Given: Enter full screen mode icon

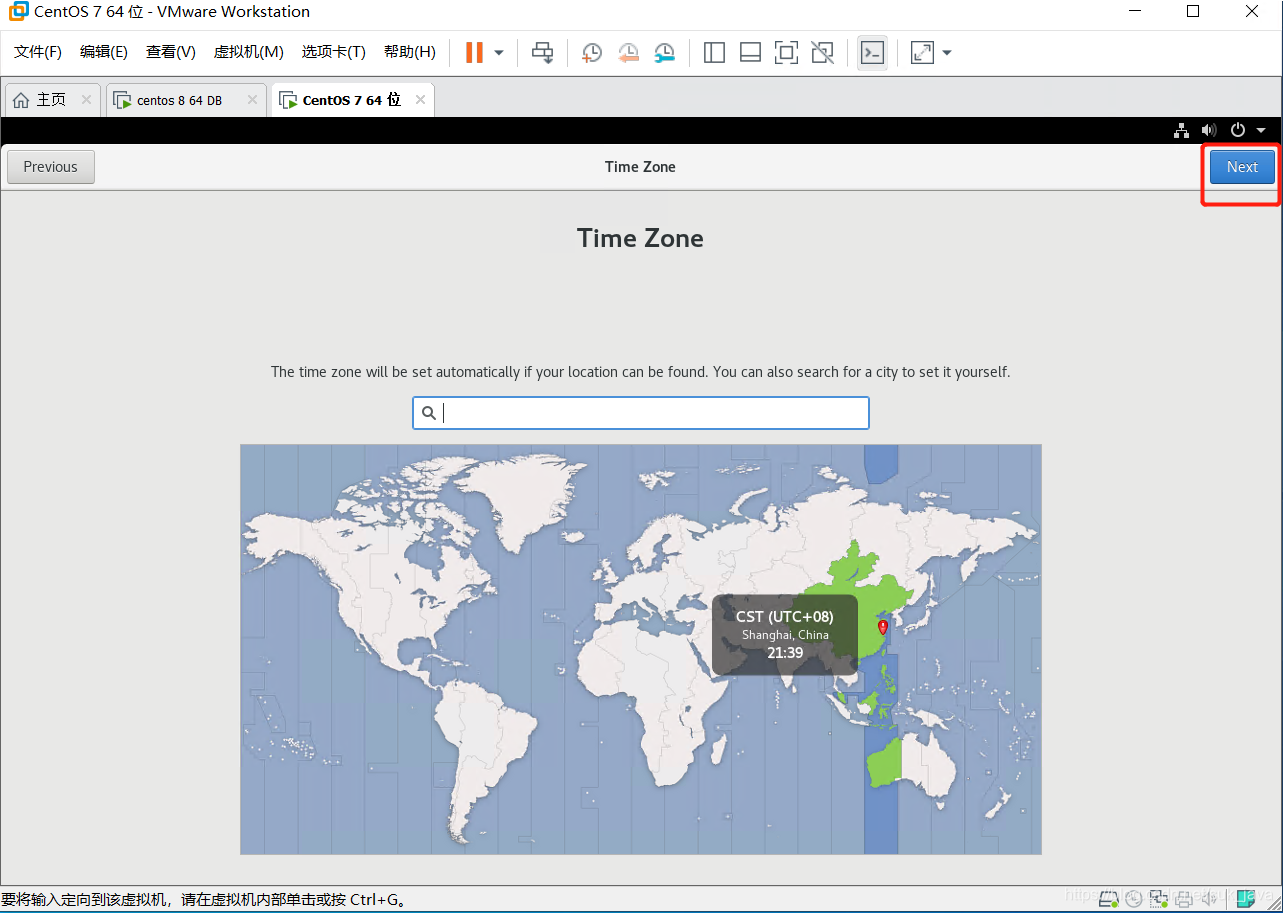Looking at the screenshot, I should click(786, 52).
